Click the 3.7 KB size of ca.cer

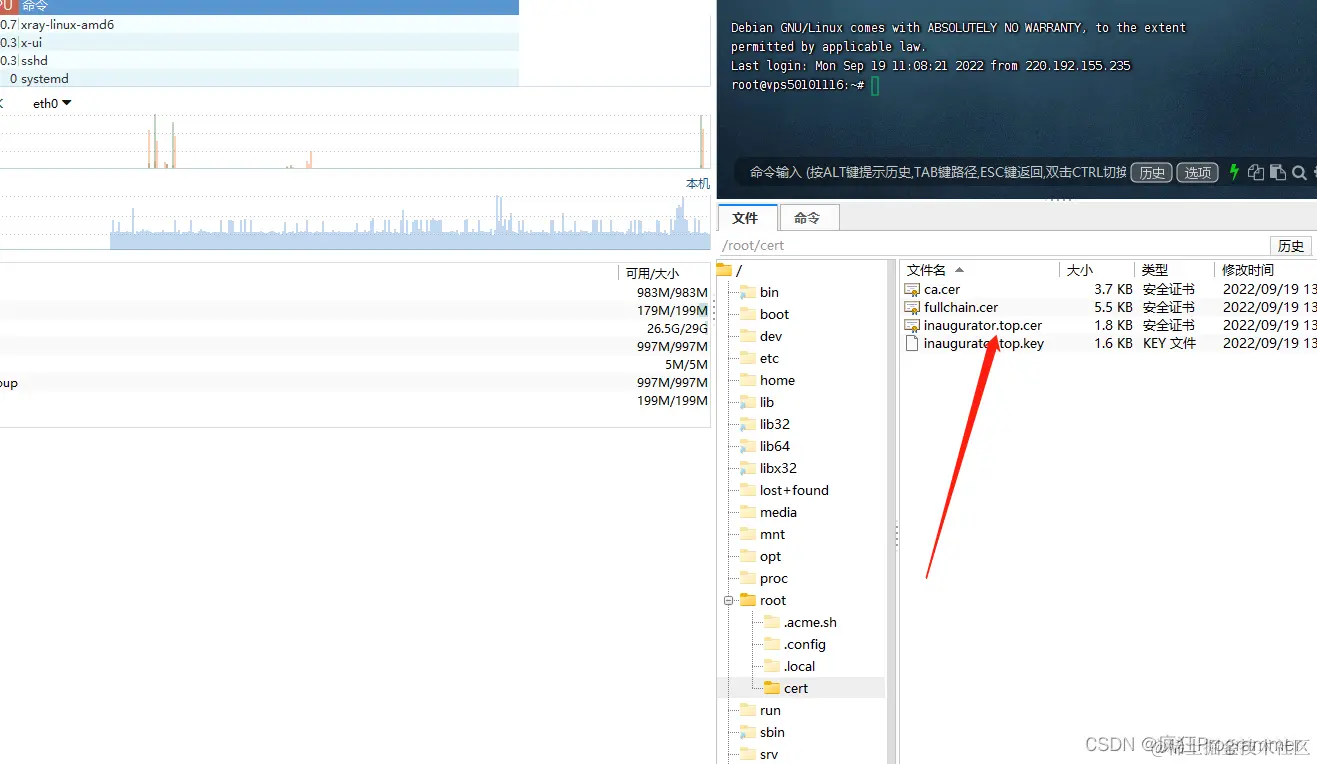(x=1113, y=289)
